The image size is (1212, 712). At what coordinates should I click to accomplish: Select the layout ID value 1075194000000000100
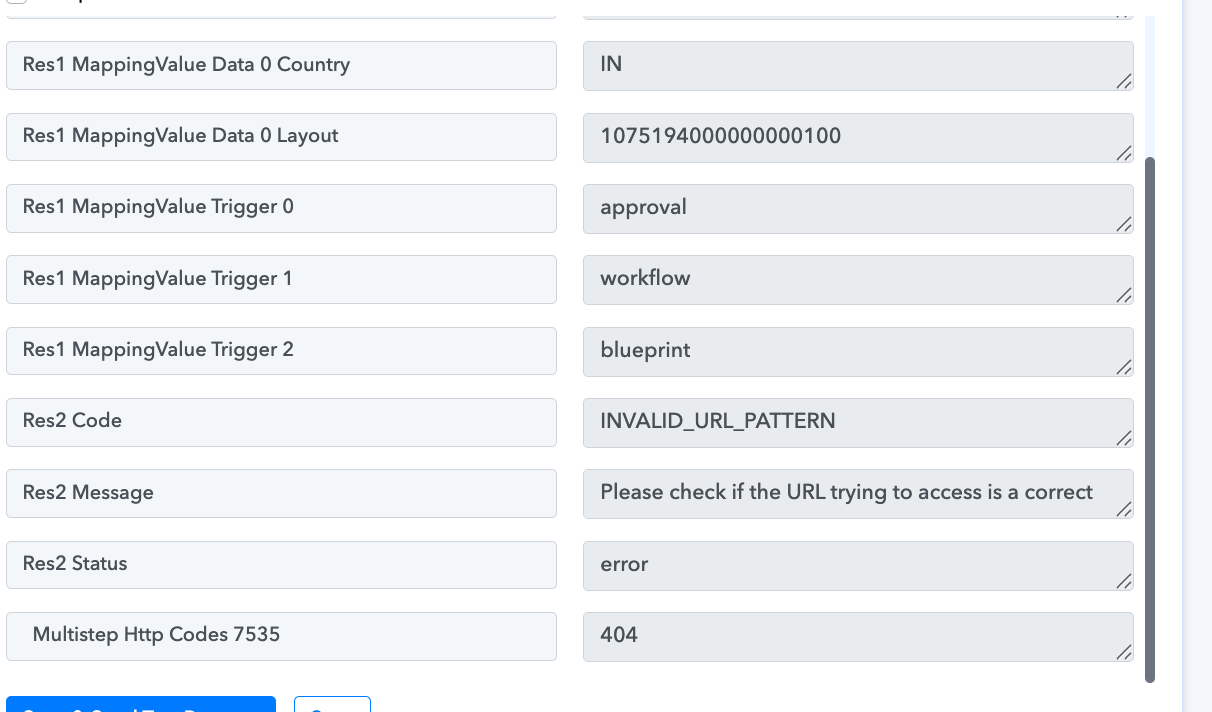pos(857,136)
